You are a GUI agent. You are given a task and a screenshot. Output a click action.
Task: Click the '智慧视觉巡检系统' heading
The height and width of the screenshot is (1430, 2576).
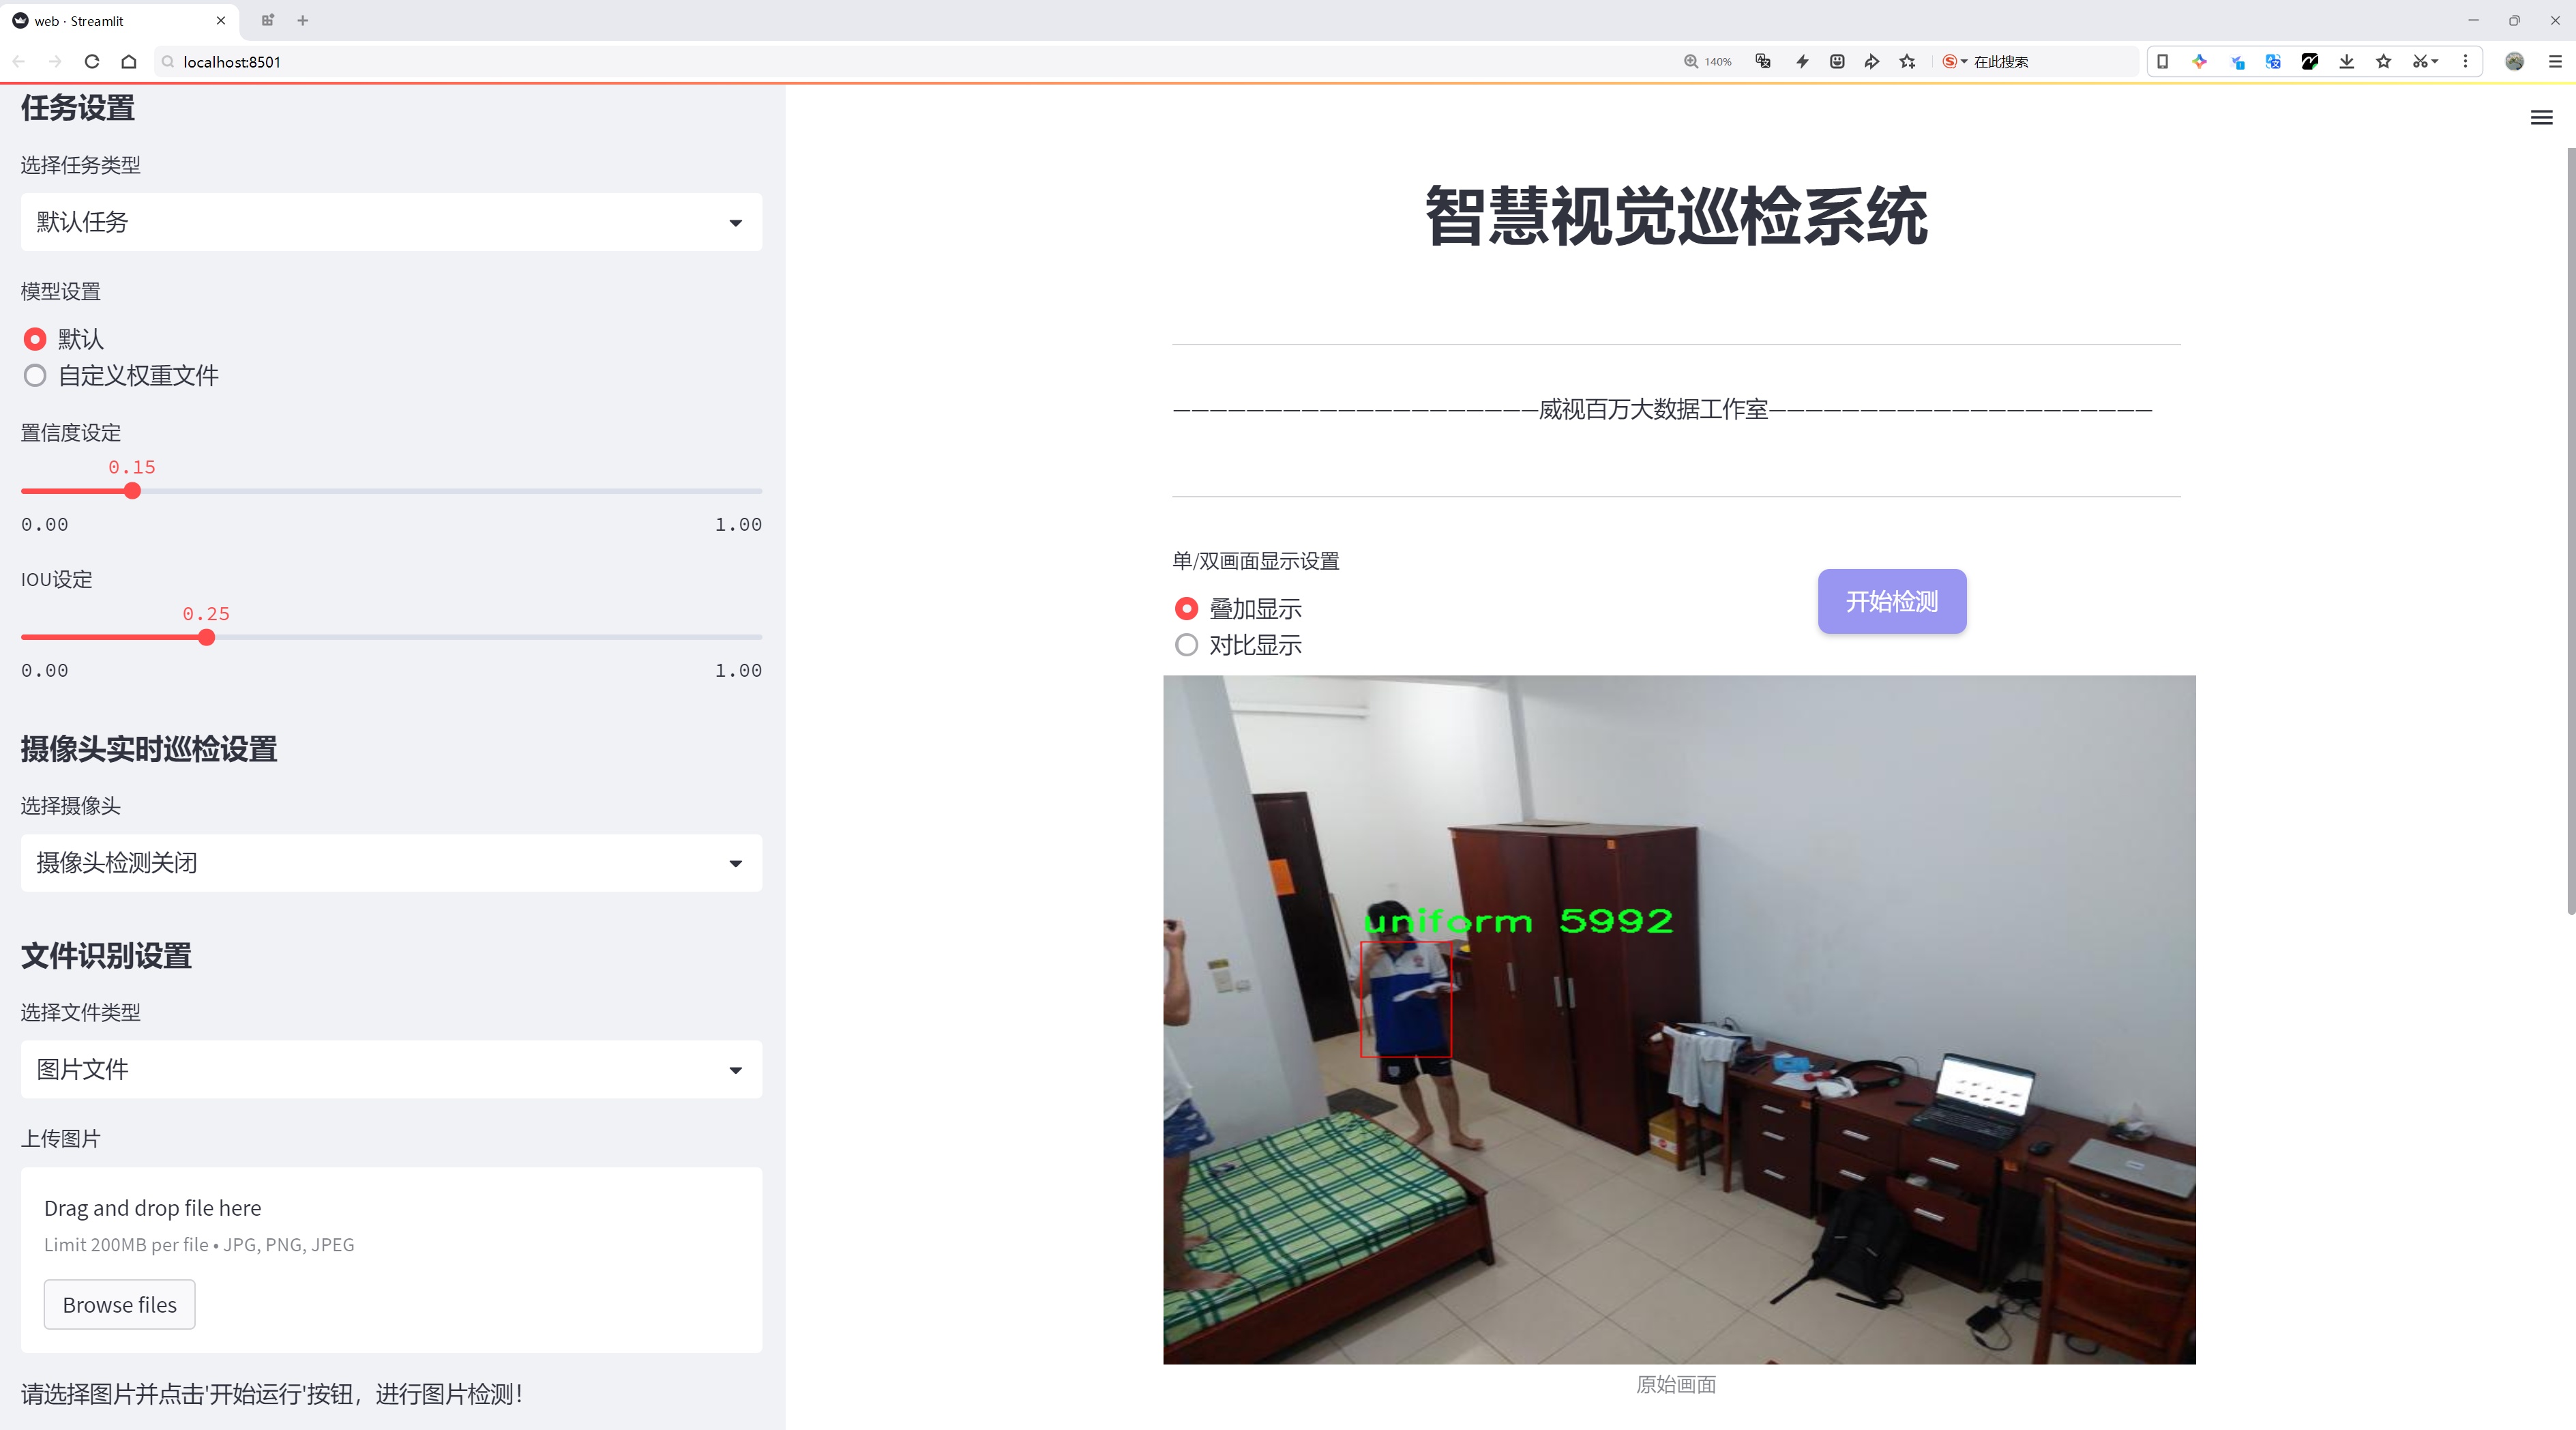(x=1676, y=216)
